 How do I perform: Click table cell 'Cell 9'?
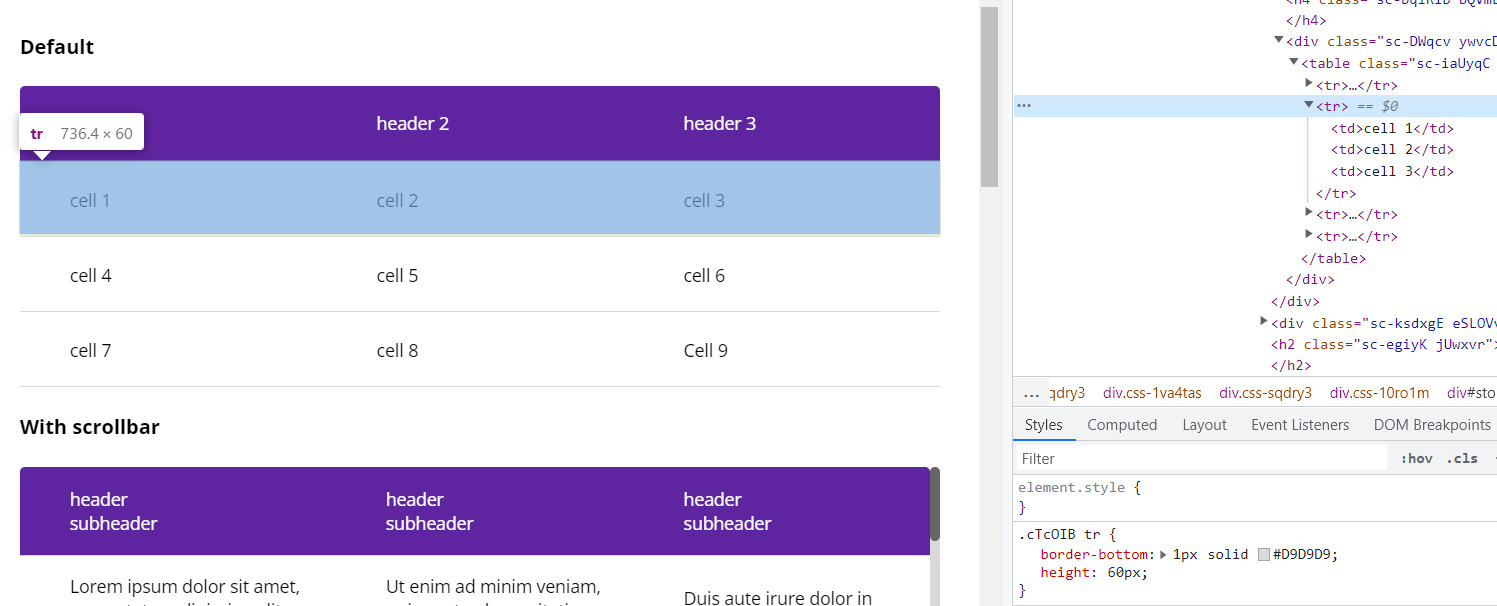point(706,351)
